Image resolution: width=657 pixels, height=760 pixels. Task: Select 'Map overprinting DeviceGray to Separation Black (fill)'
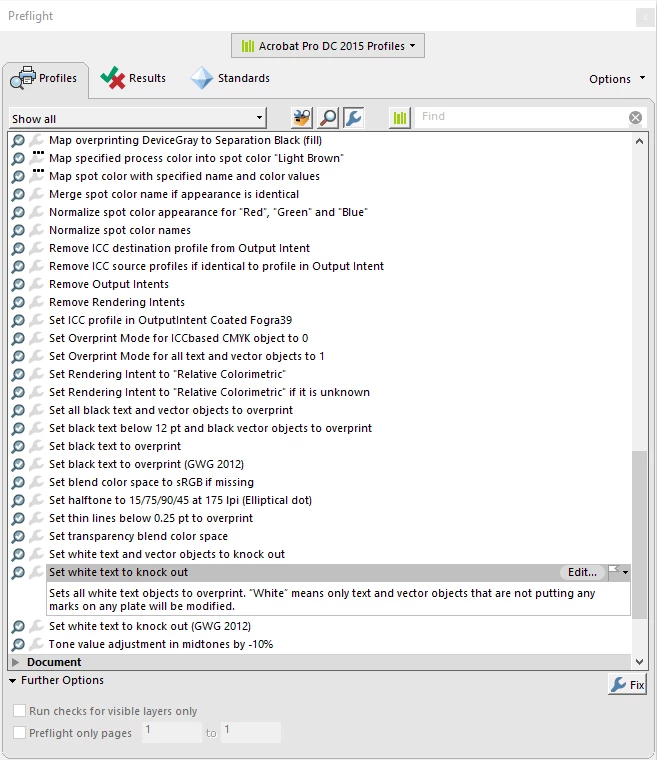point(185,141)
